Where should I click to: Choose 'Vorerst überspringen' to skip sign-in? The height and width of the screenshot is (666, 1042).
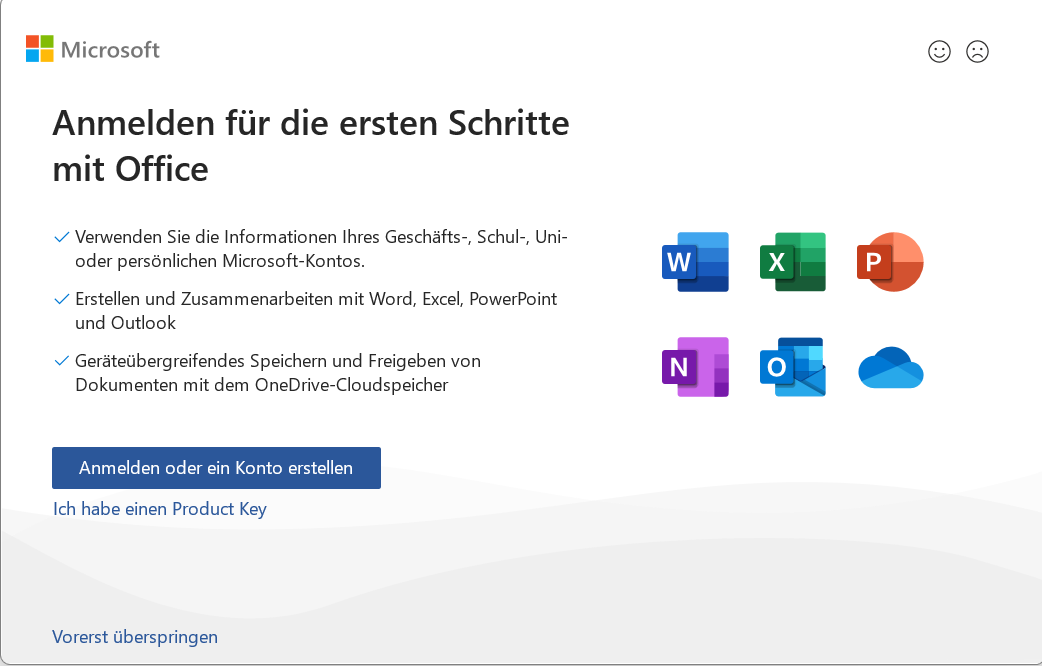[135, 637]
